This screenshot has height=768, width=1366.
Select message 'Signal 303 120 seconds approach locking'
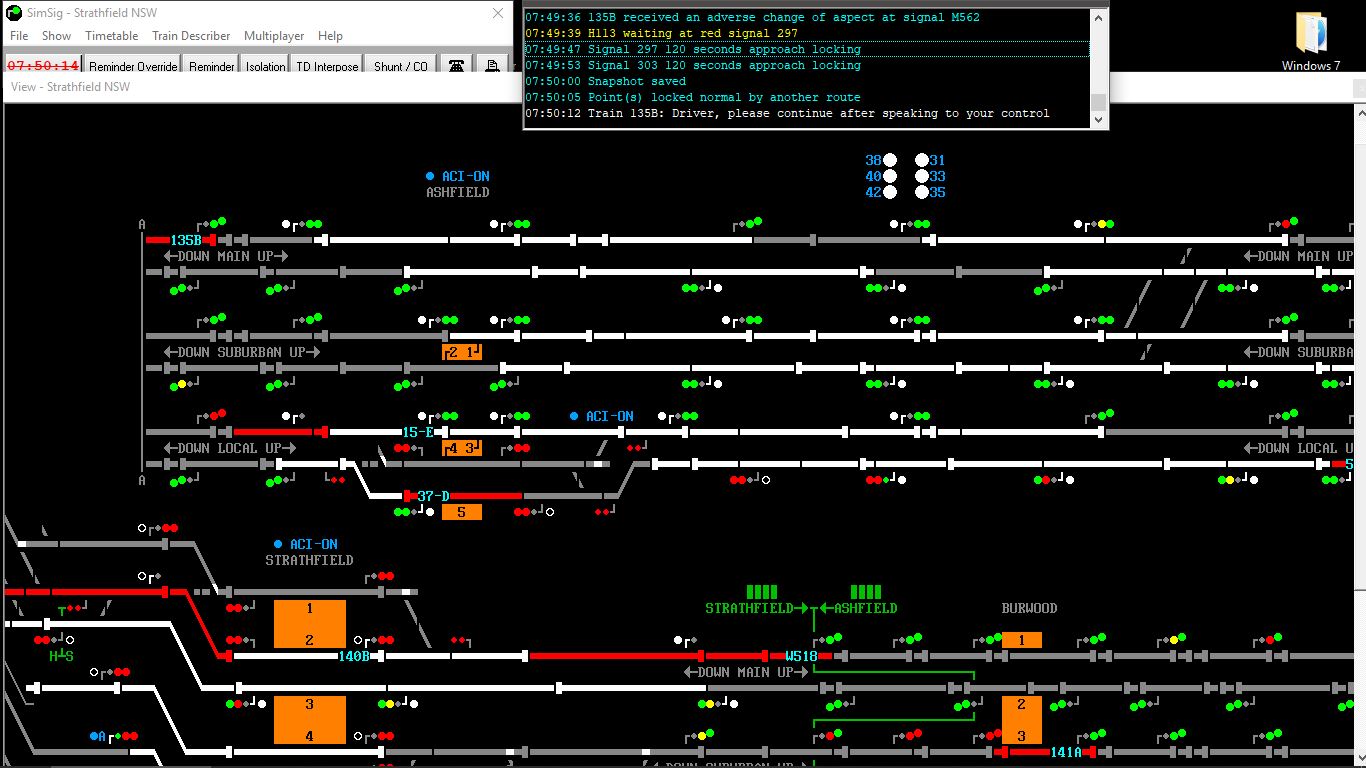click(x=806, y=65)
